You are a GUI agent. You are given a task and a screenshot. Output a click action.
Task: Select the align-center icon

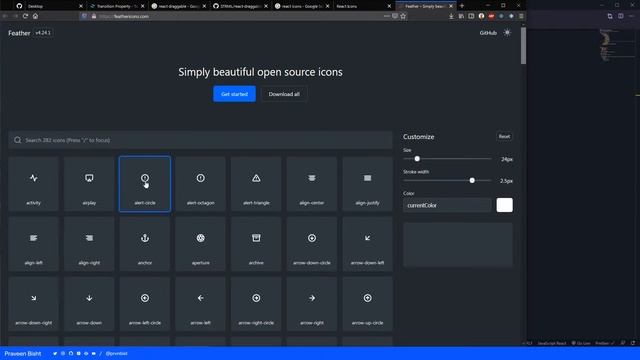[x=312, y=184]
